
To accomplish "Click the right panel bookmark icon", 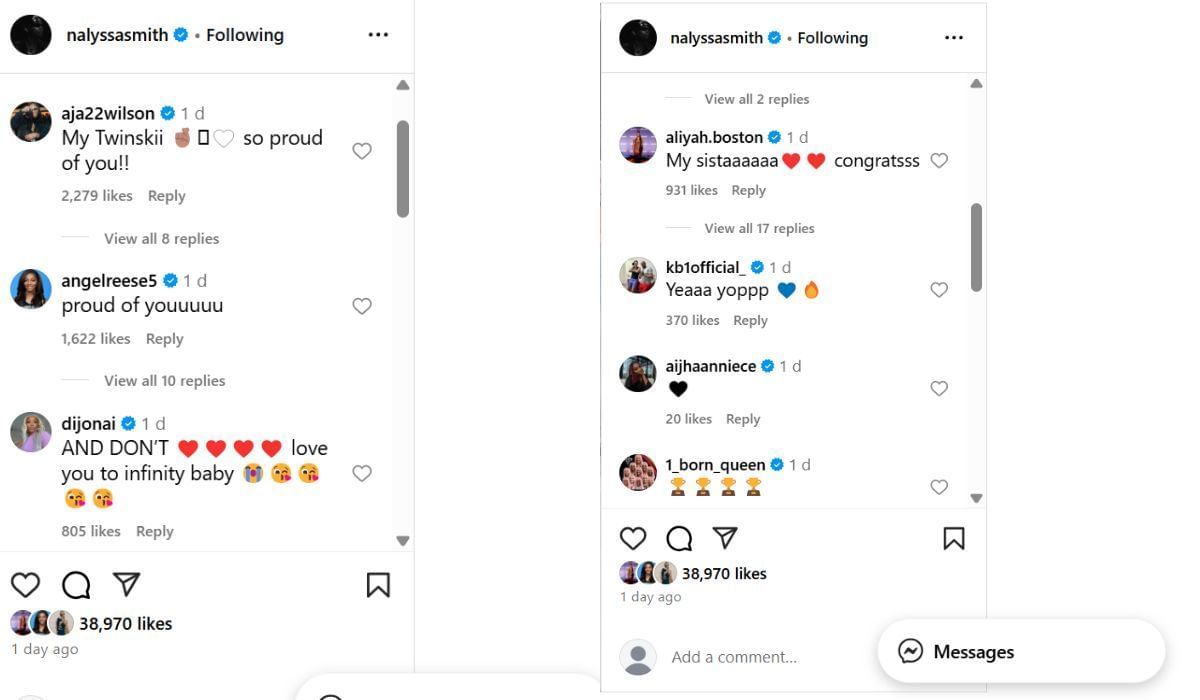I will pyautogui.click(x=954, y=539).
